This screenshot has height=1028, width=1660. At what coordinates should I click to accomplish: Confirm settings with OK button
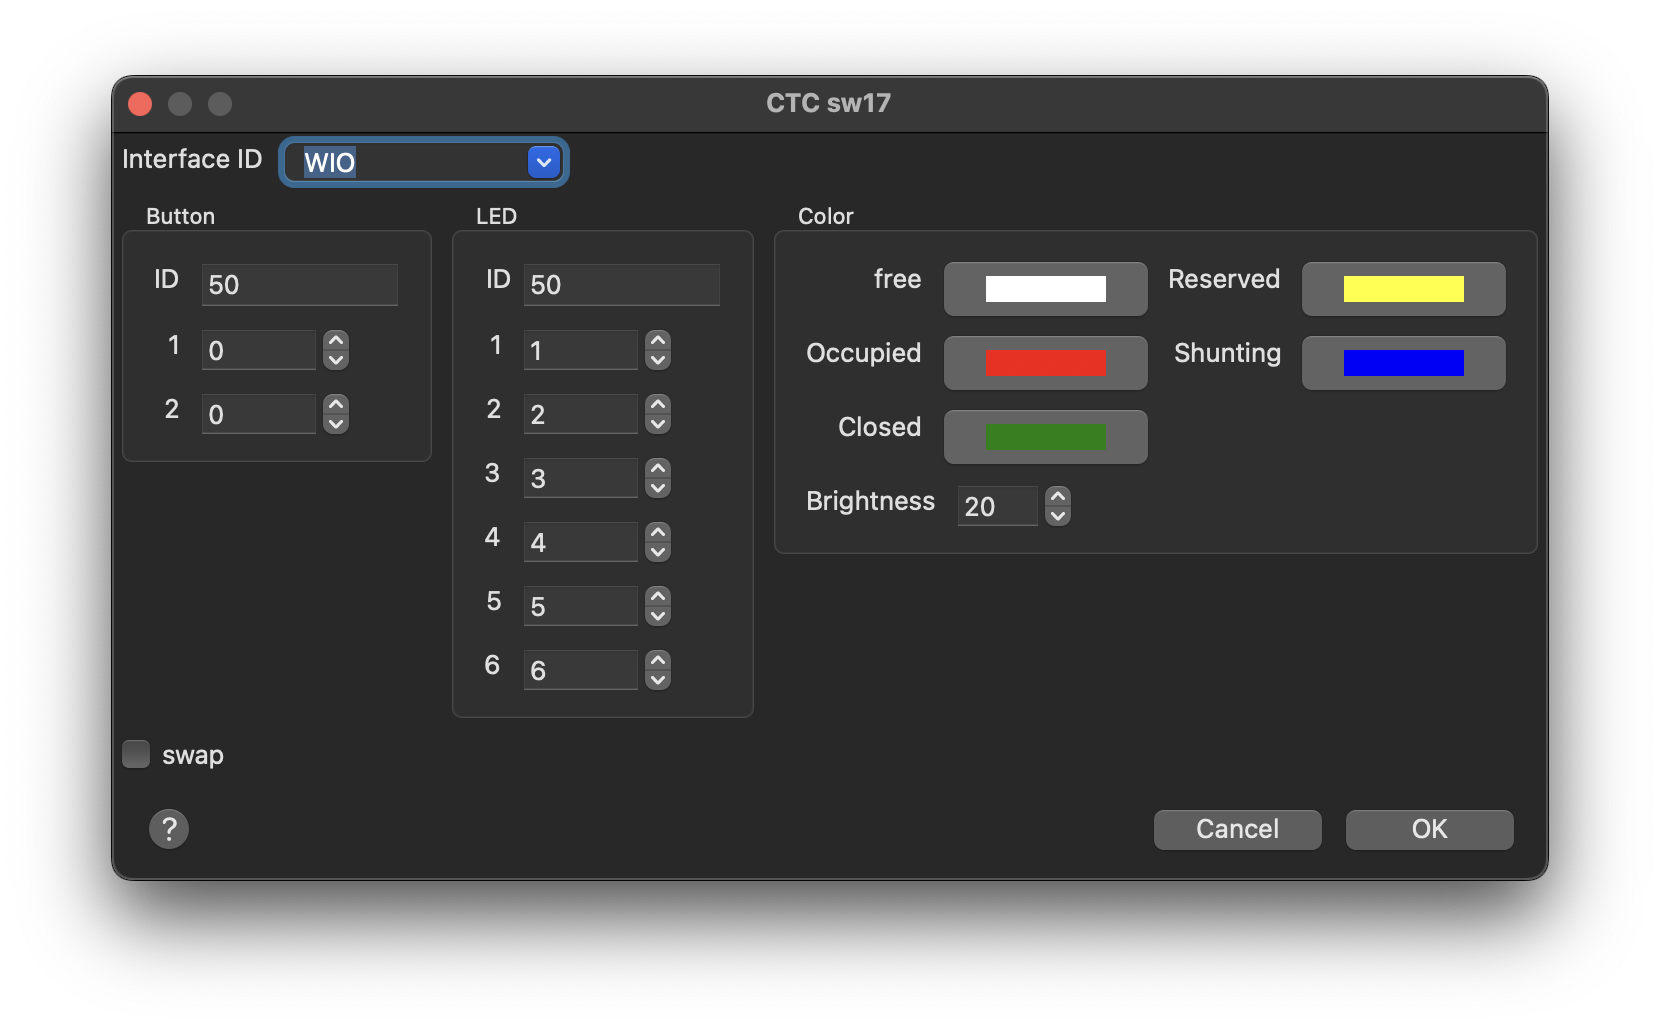1429,829
